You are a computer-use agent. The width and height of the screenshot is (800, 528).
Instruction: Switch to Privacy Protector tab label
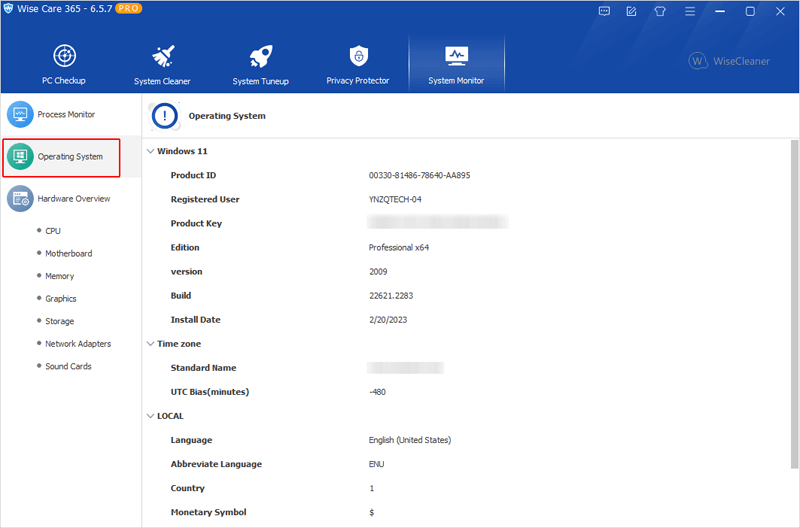(x=358, y=81)
